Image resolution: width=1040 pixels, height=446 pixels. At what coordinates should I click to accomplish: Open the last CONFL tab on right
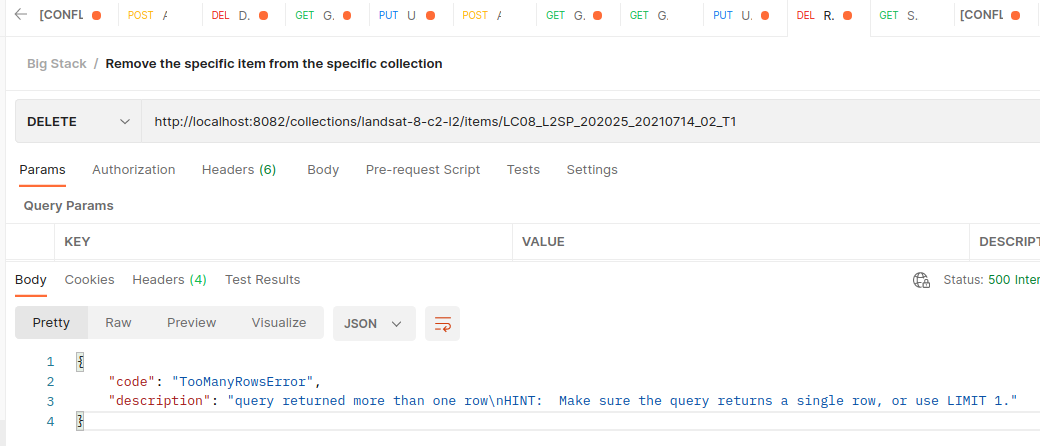click(996, 15)
